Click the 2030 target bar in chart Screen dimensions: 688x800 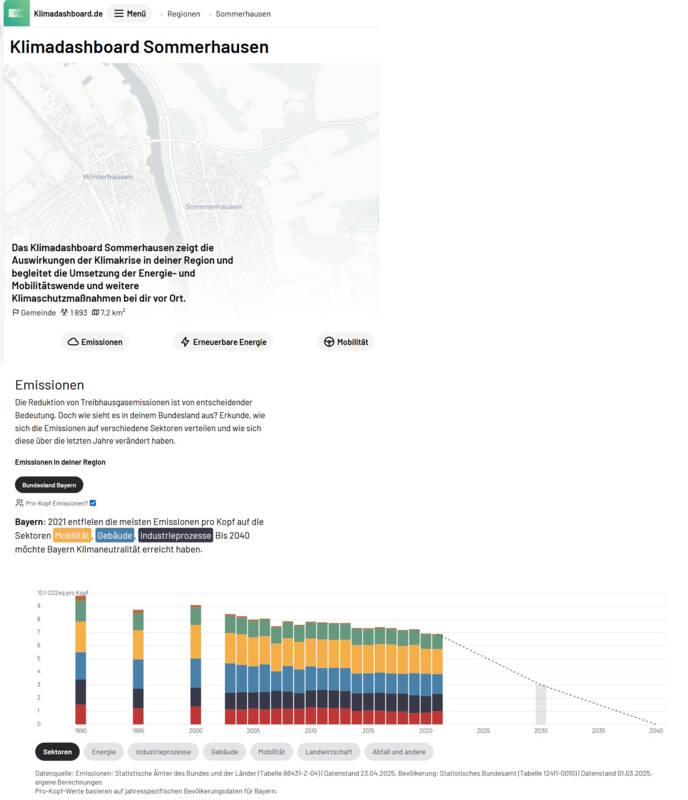[541, 704]
